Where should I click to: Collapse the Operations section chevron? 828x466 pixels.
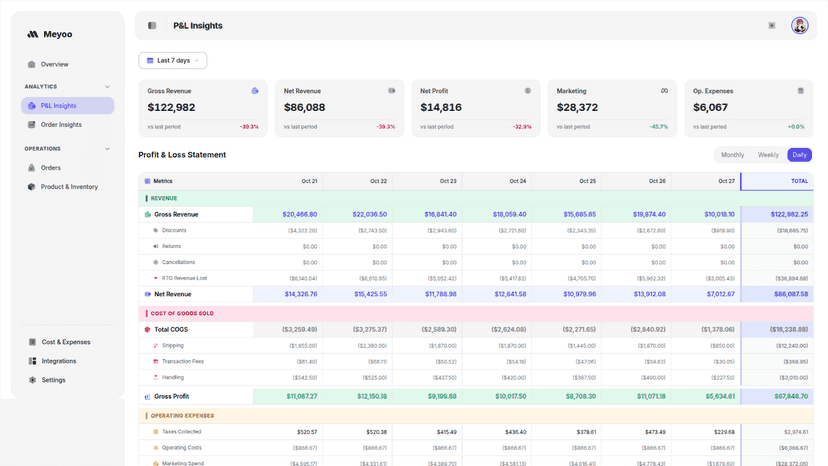(107, 149)
